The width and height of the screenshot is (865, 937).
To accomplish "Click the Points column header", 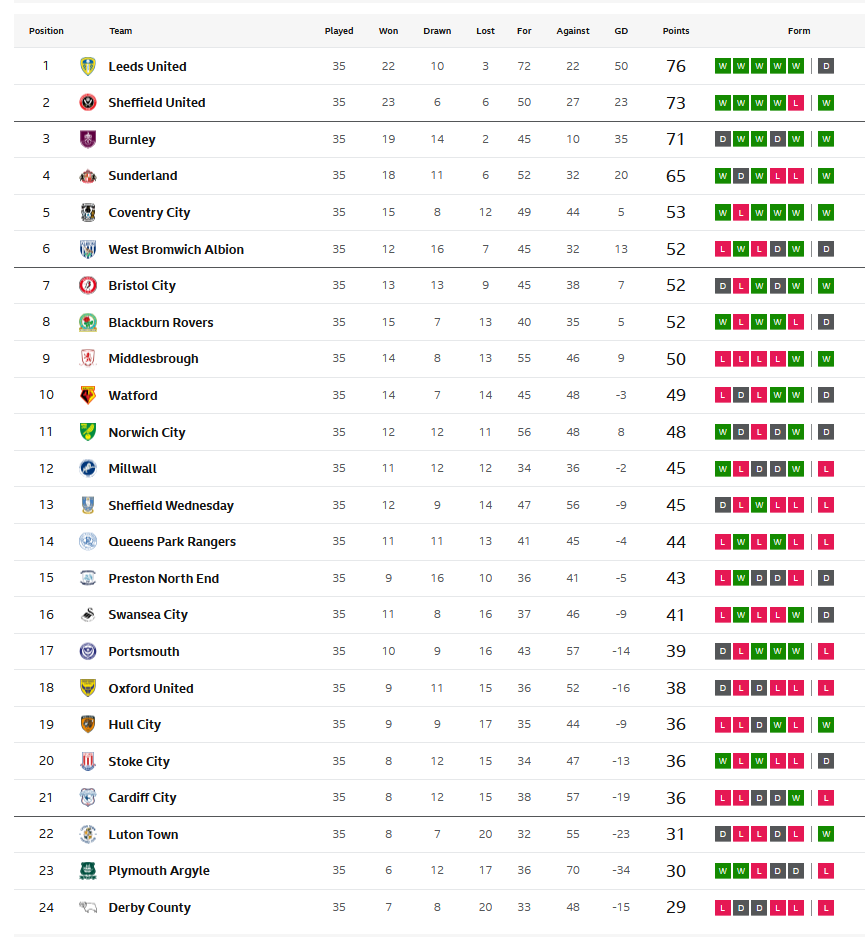I will (676, 31).
